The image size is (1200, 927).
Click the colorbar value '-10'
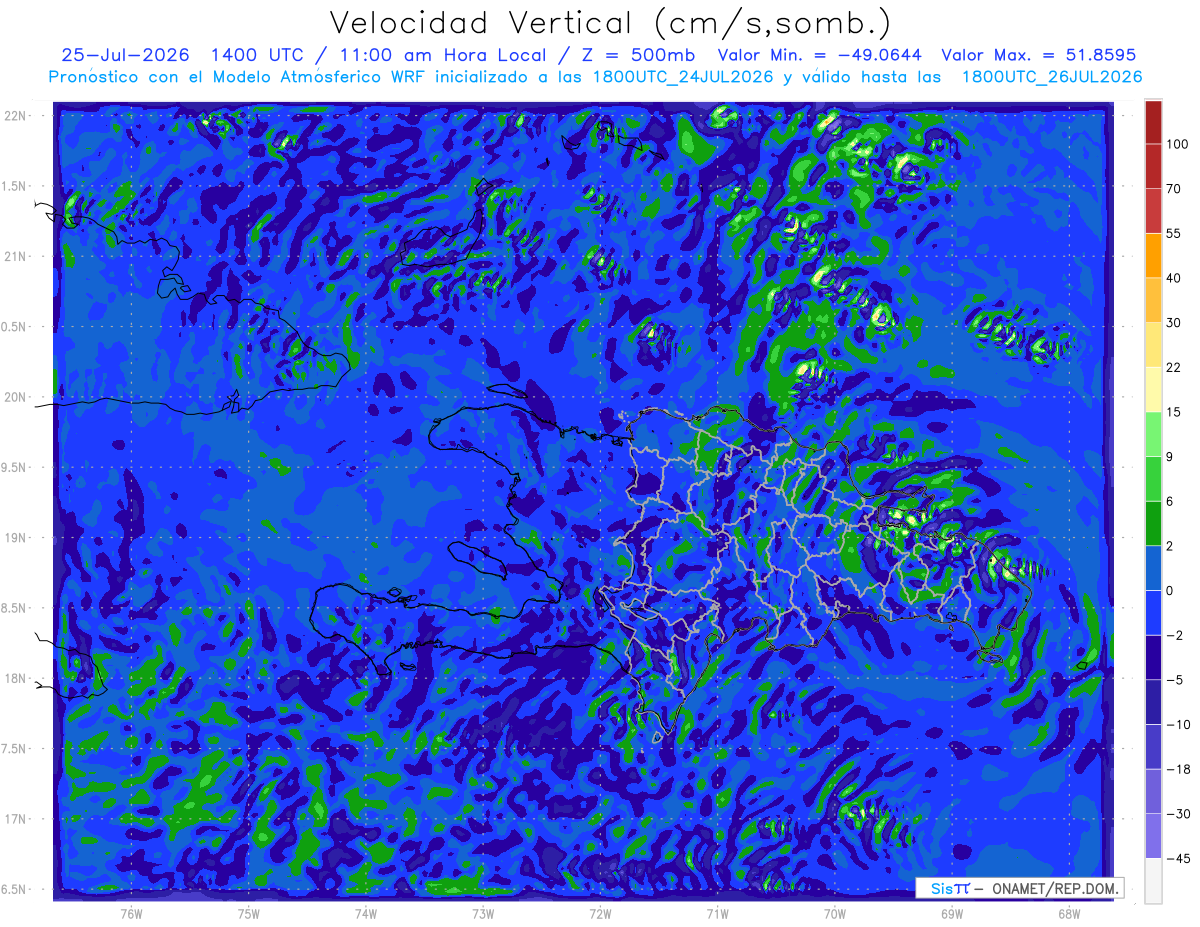click(1177, 724)
